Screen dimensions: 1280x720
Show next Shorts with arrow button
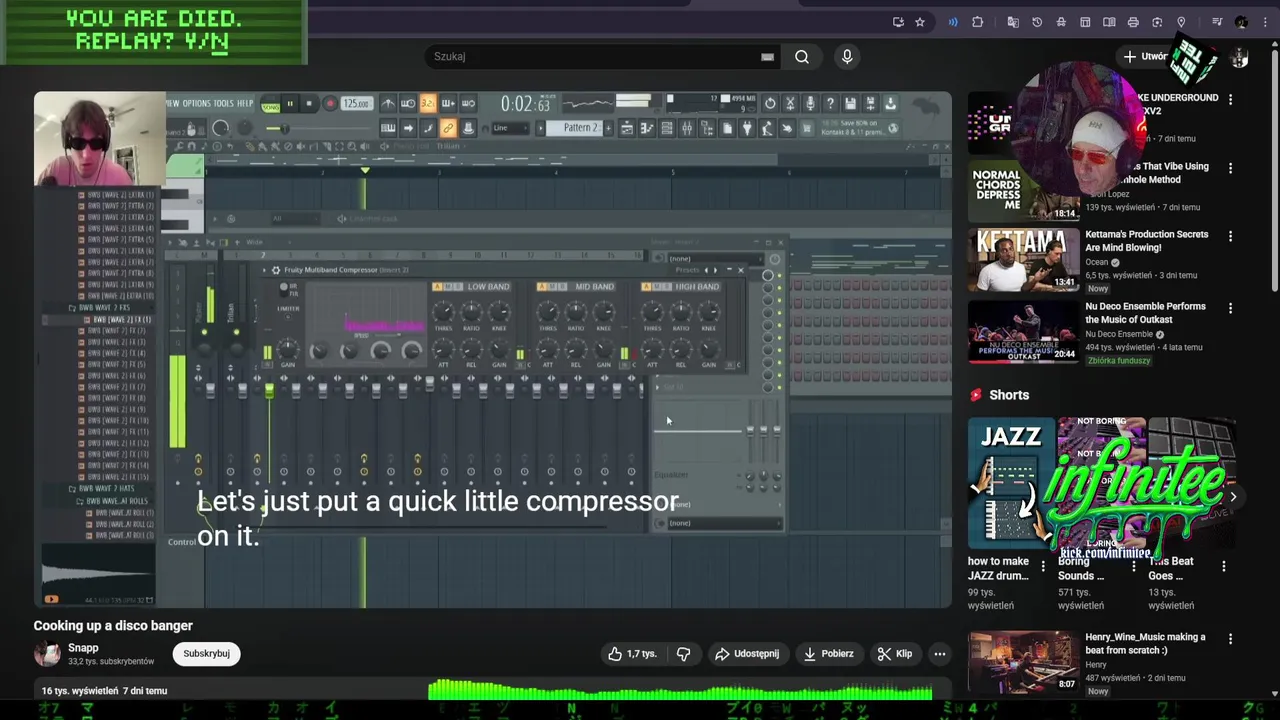[1233, 497]
